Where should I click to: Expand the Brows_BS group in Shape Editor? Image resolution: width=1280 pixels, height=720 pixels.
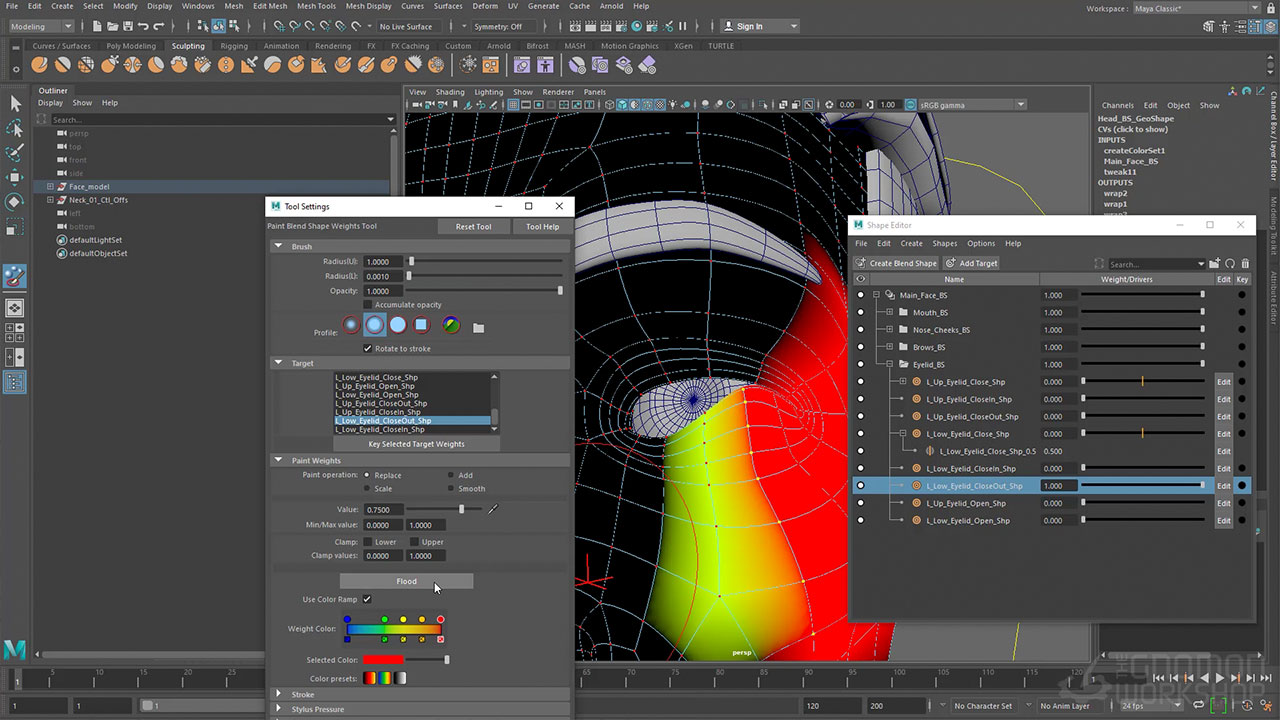pyautogui.click(x=889, y=347)
